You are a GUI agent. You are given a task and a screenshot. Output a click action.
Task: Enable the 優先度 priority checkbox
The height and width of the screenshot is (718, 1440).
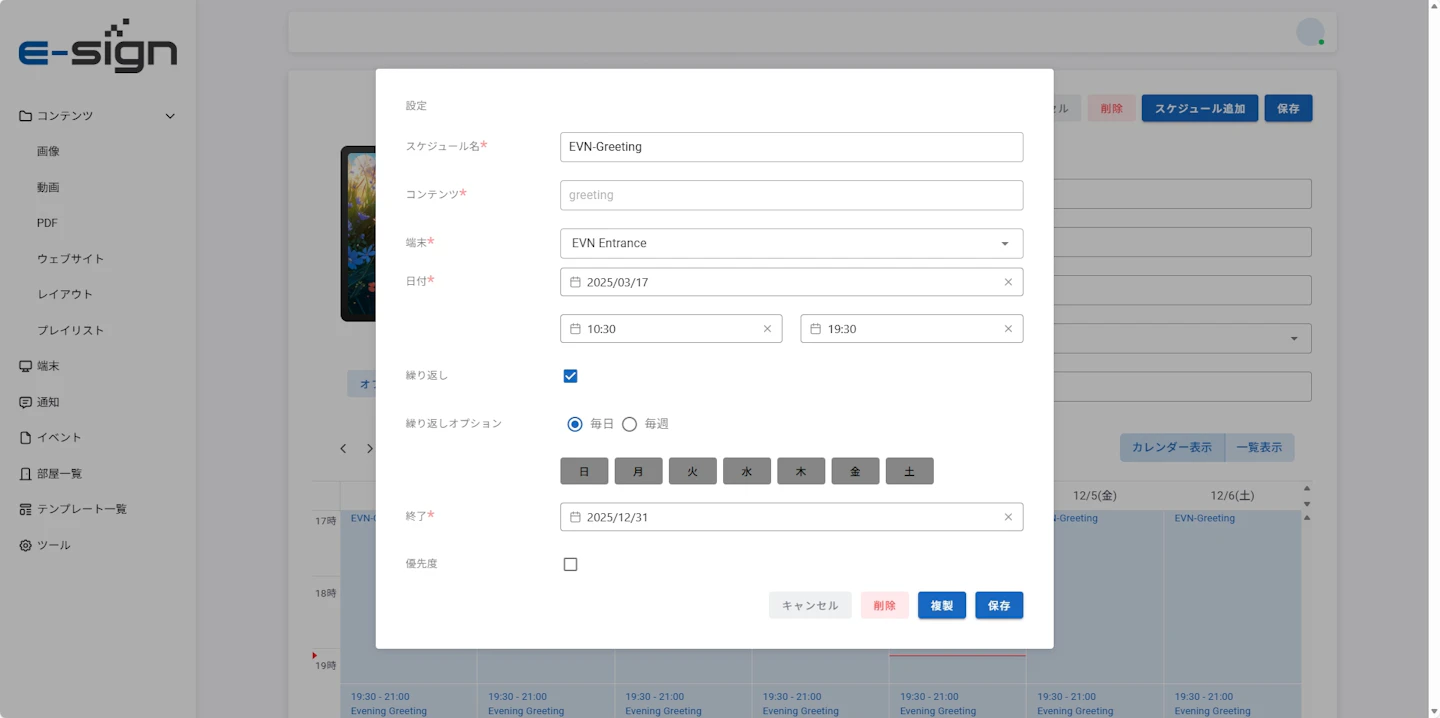[x=570, y=564]
